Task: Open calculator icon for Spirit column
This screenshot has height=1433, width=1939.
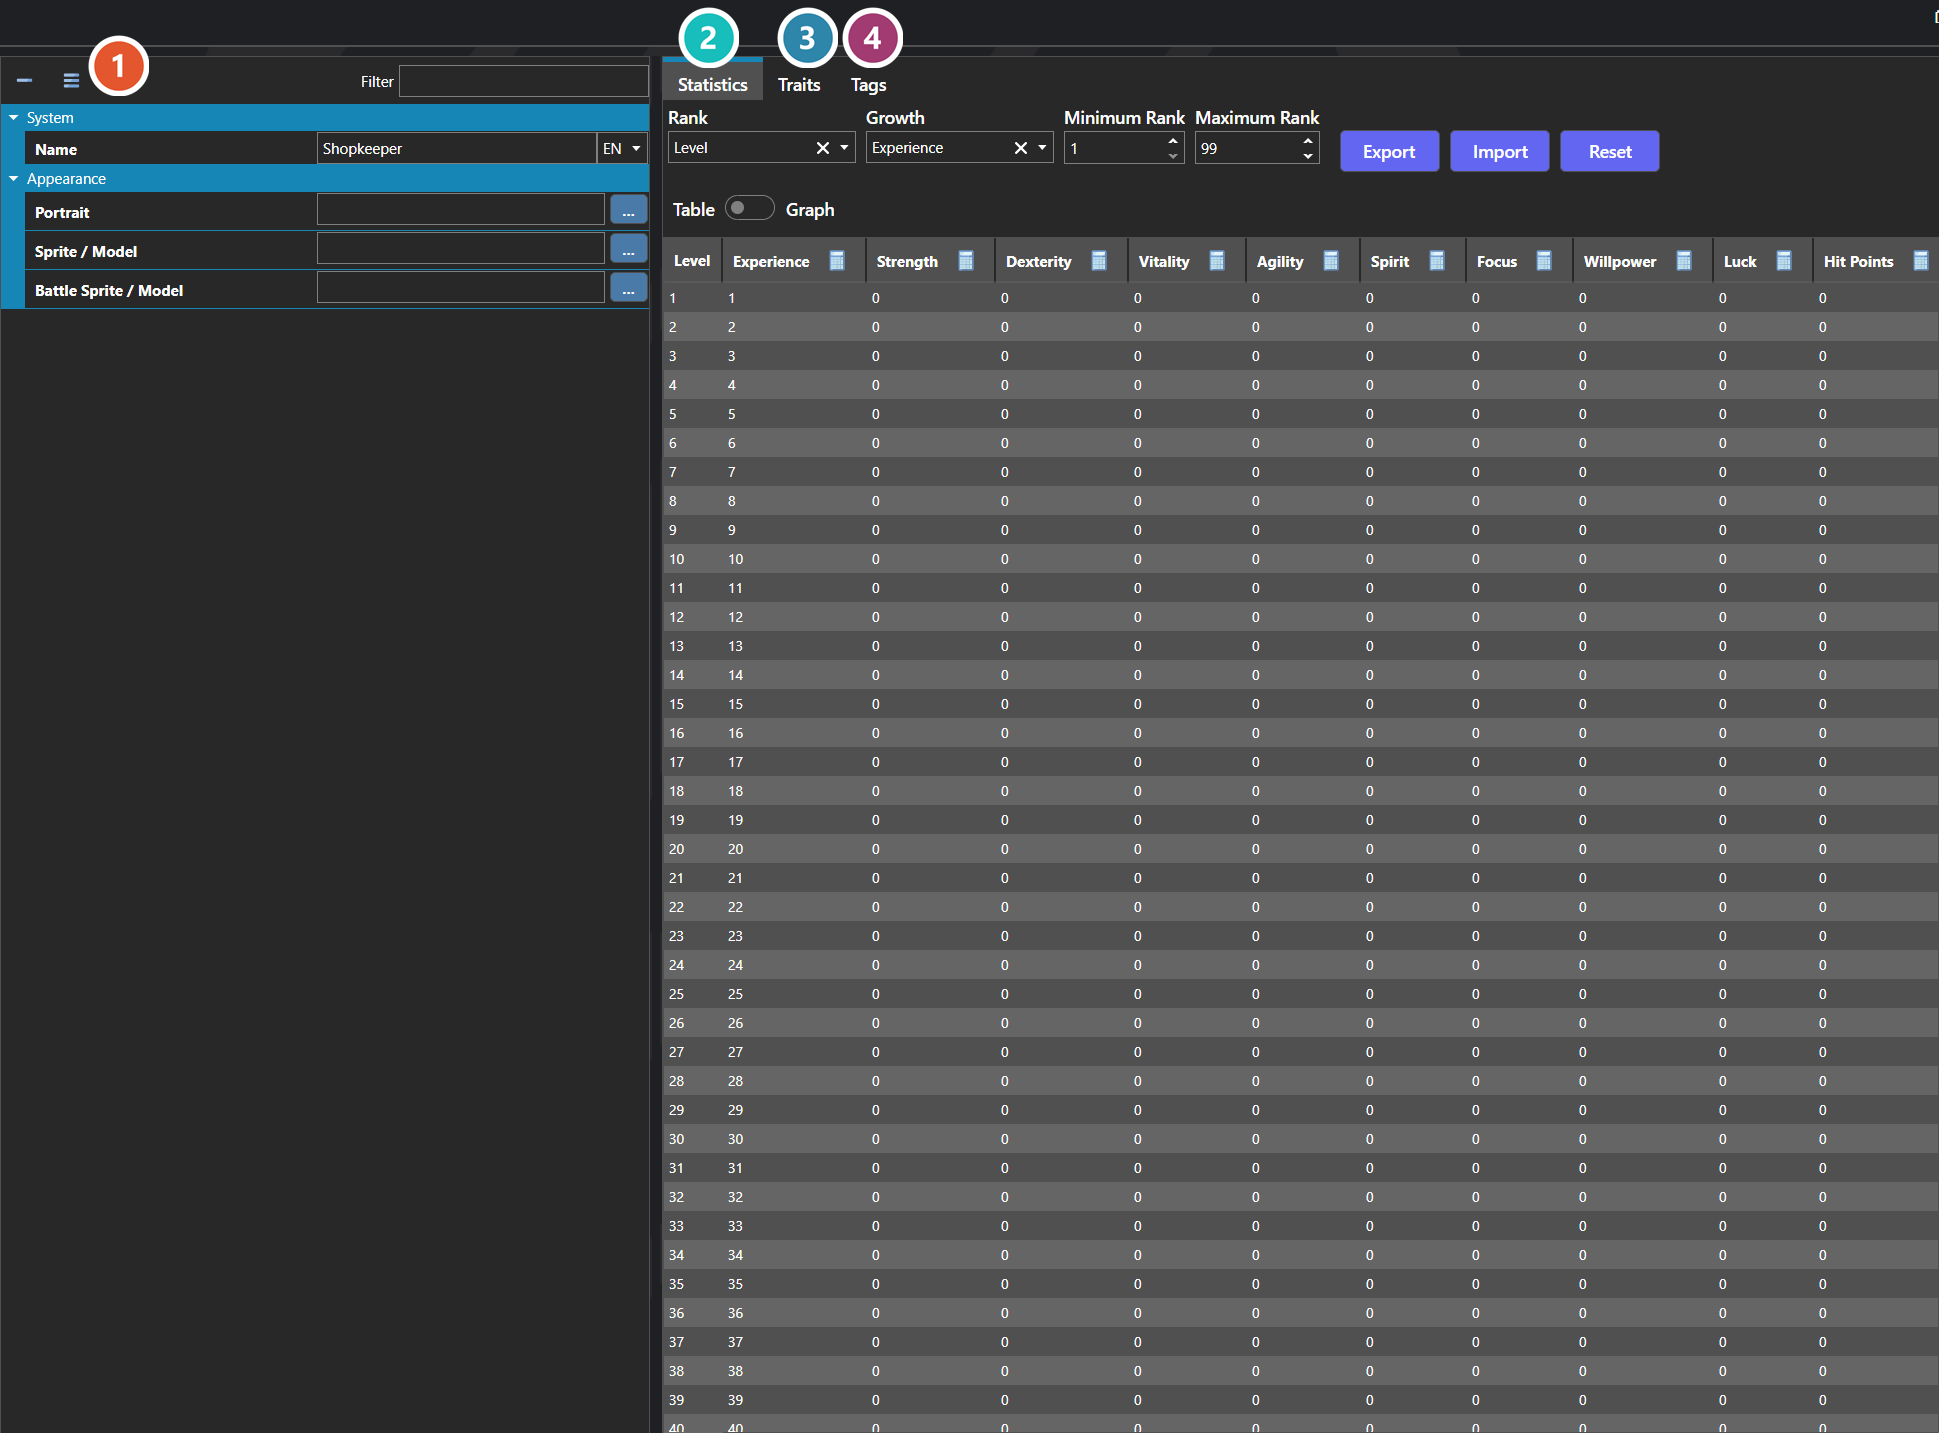Action: tap(1437, 261)
